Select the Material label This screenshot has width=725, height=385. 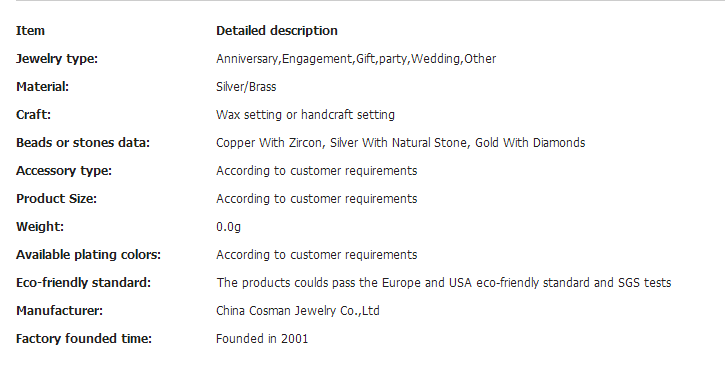click(x=43, y=87)
